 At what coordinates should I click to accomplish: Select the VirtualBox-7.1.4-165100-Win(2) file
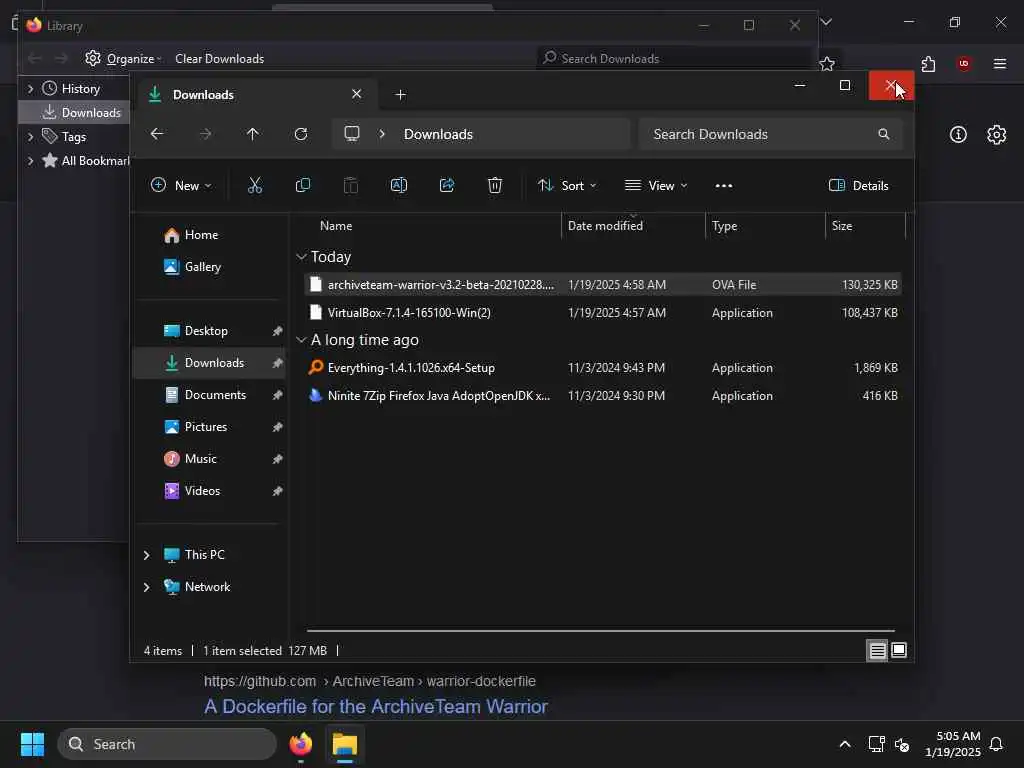click(603, 313)
